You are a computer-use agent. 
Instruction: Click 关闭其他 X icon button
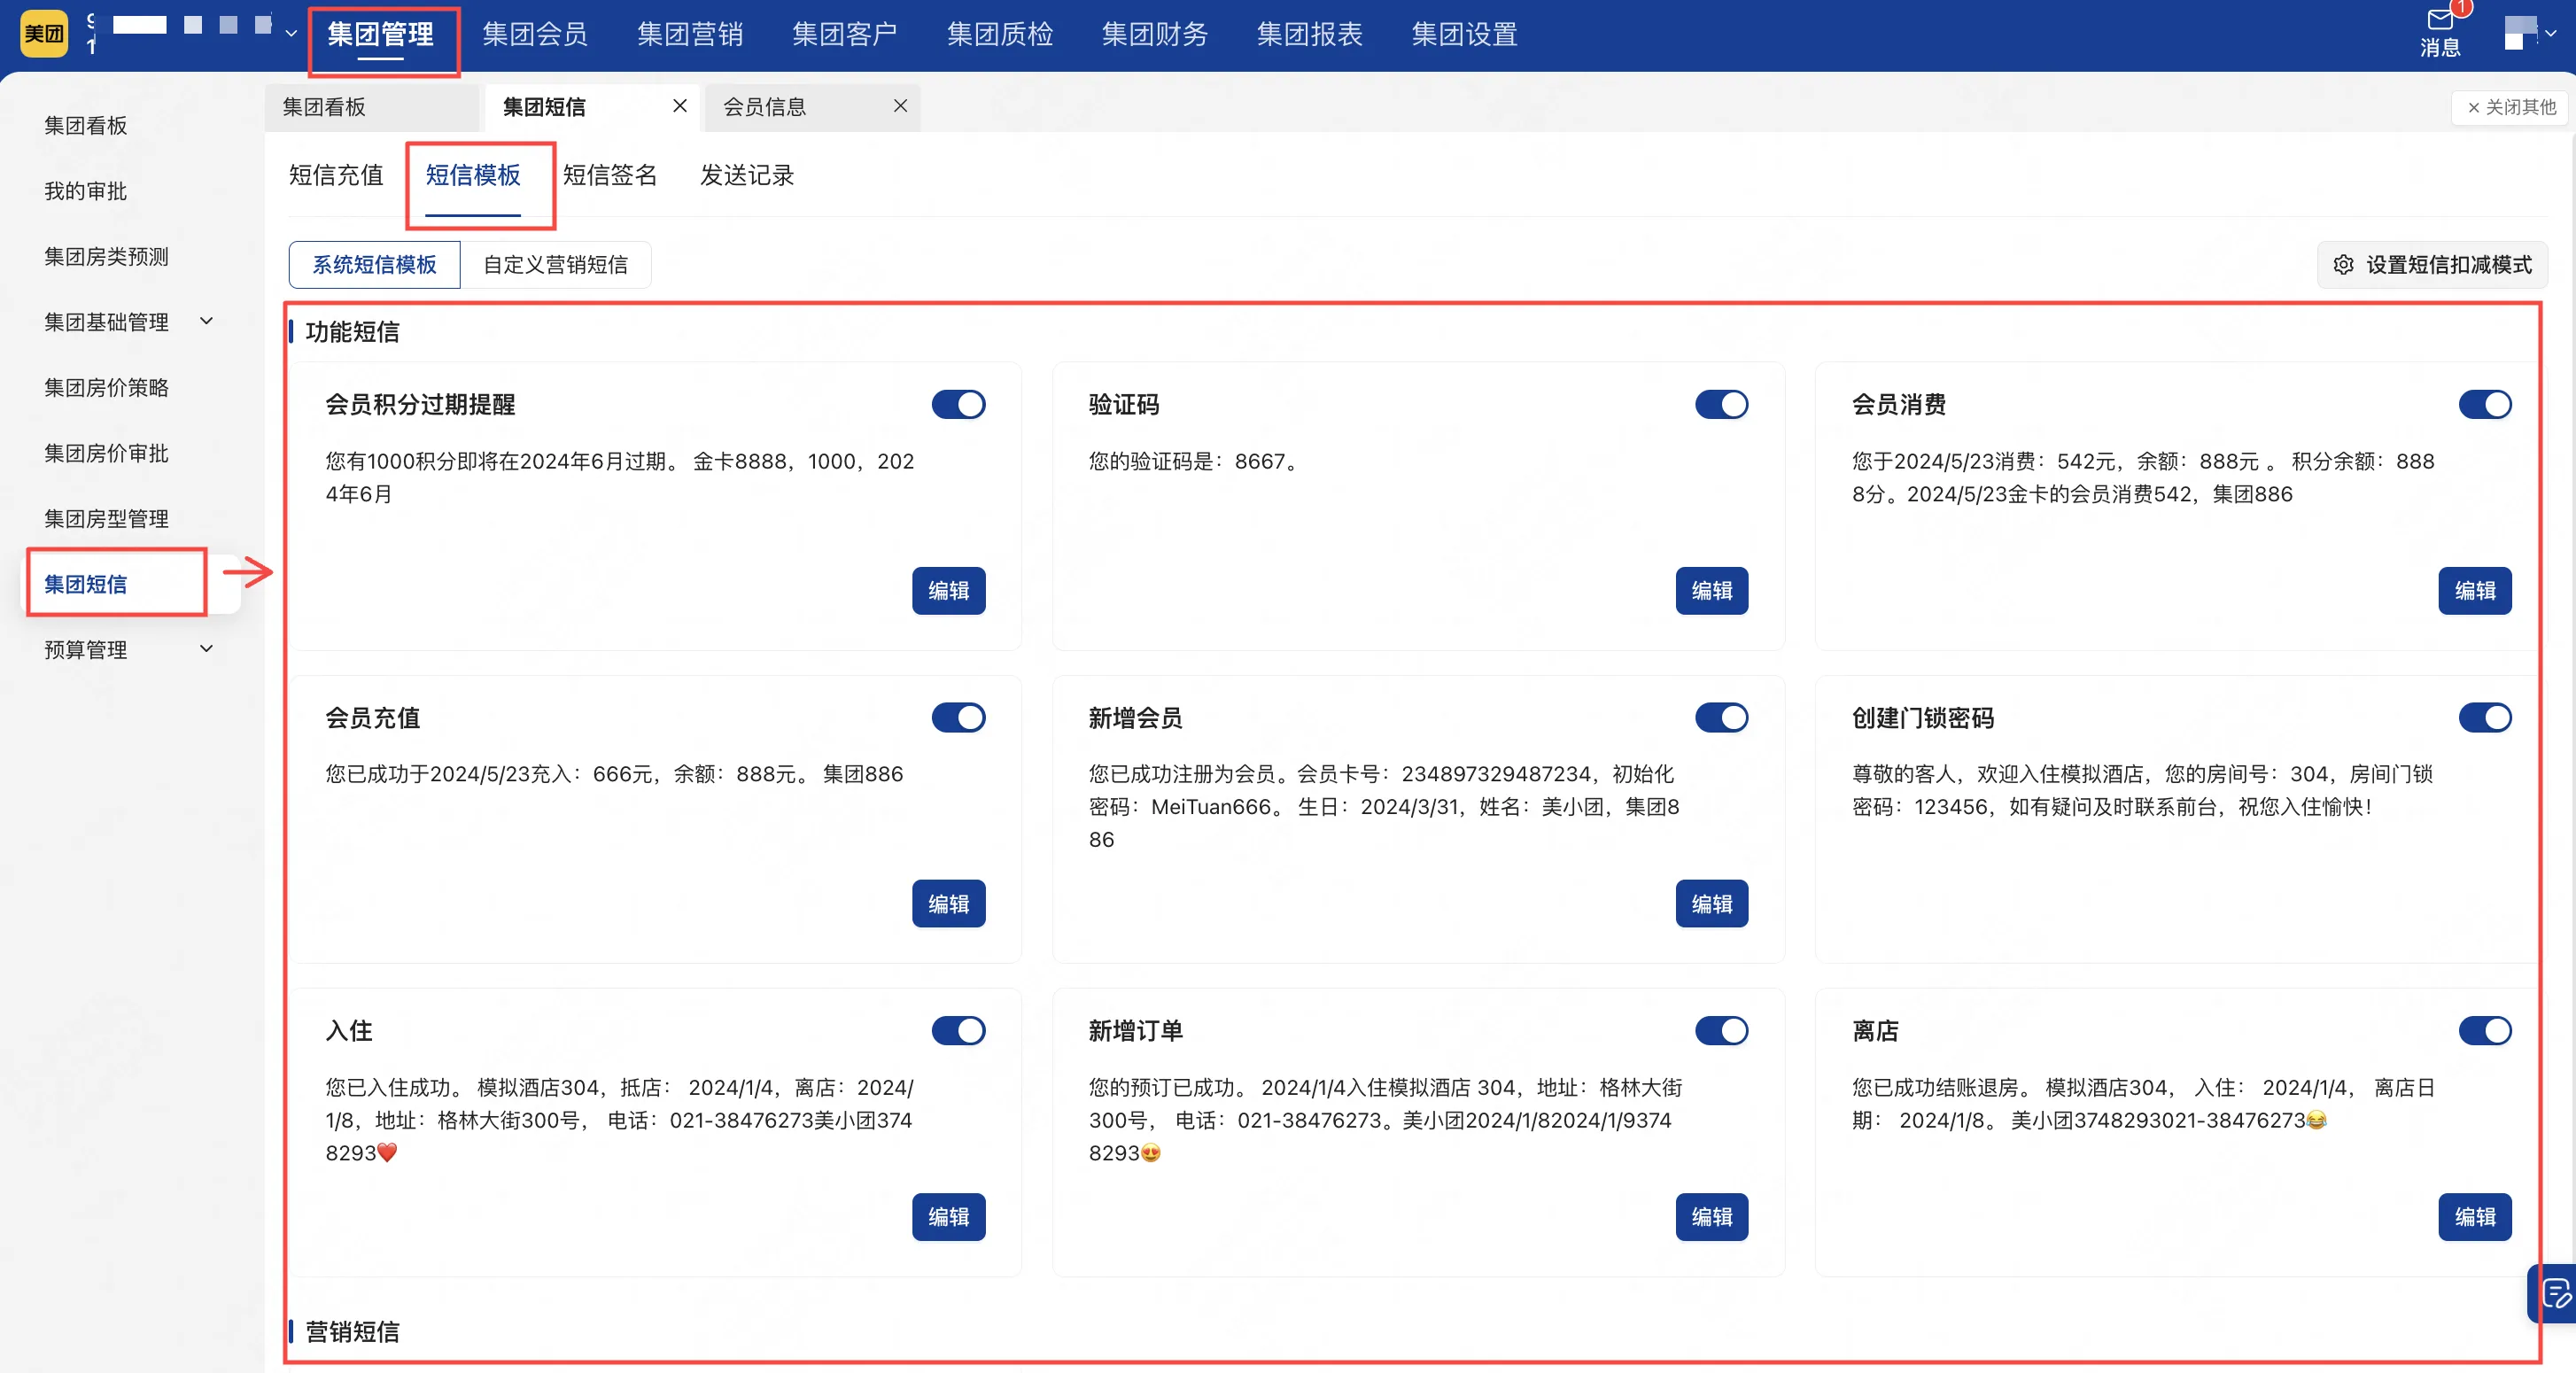click(2473, 108)
